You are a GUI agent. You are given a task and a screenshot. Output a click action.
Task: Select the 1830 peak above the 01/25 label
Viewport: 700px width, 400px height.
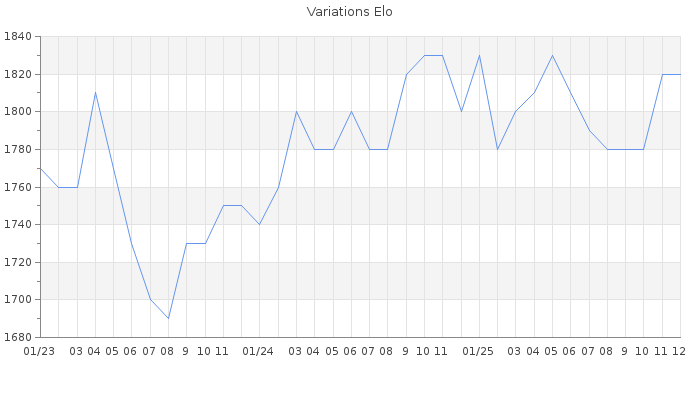point(479,55)
